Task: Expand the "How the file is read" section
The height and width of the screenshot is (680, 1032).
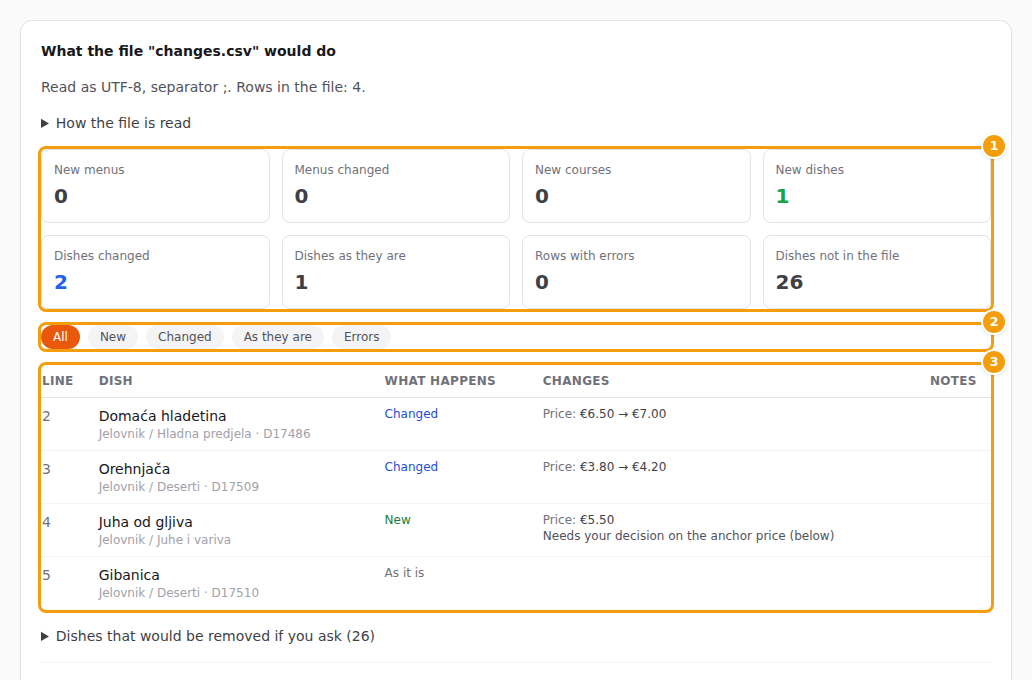Action: (x=116, y=123)
